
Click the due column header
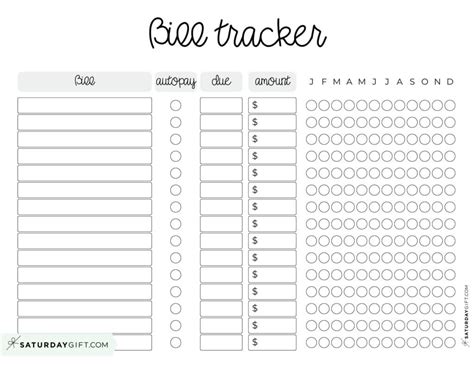point(221,81)
